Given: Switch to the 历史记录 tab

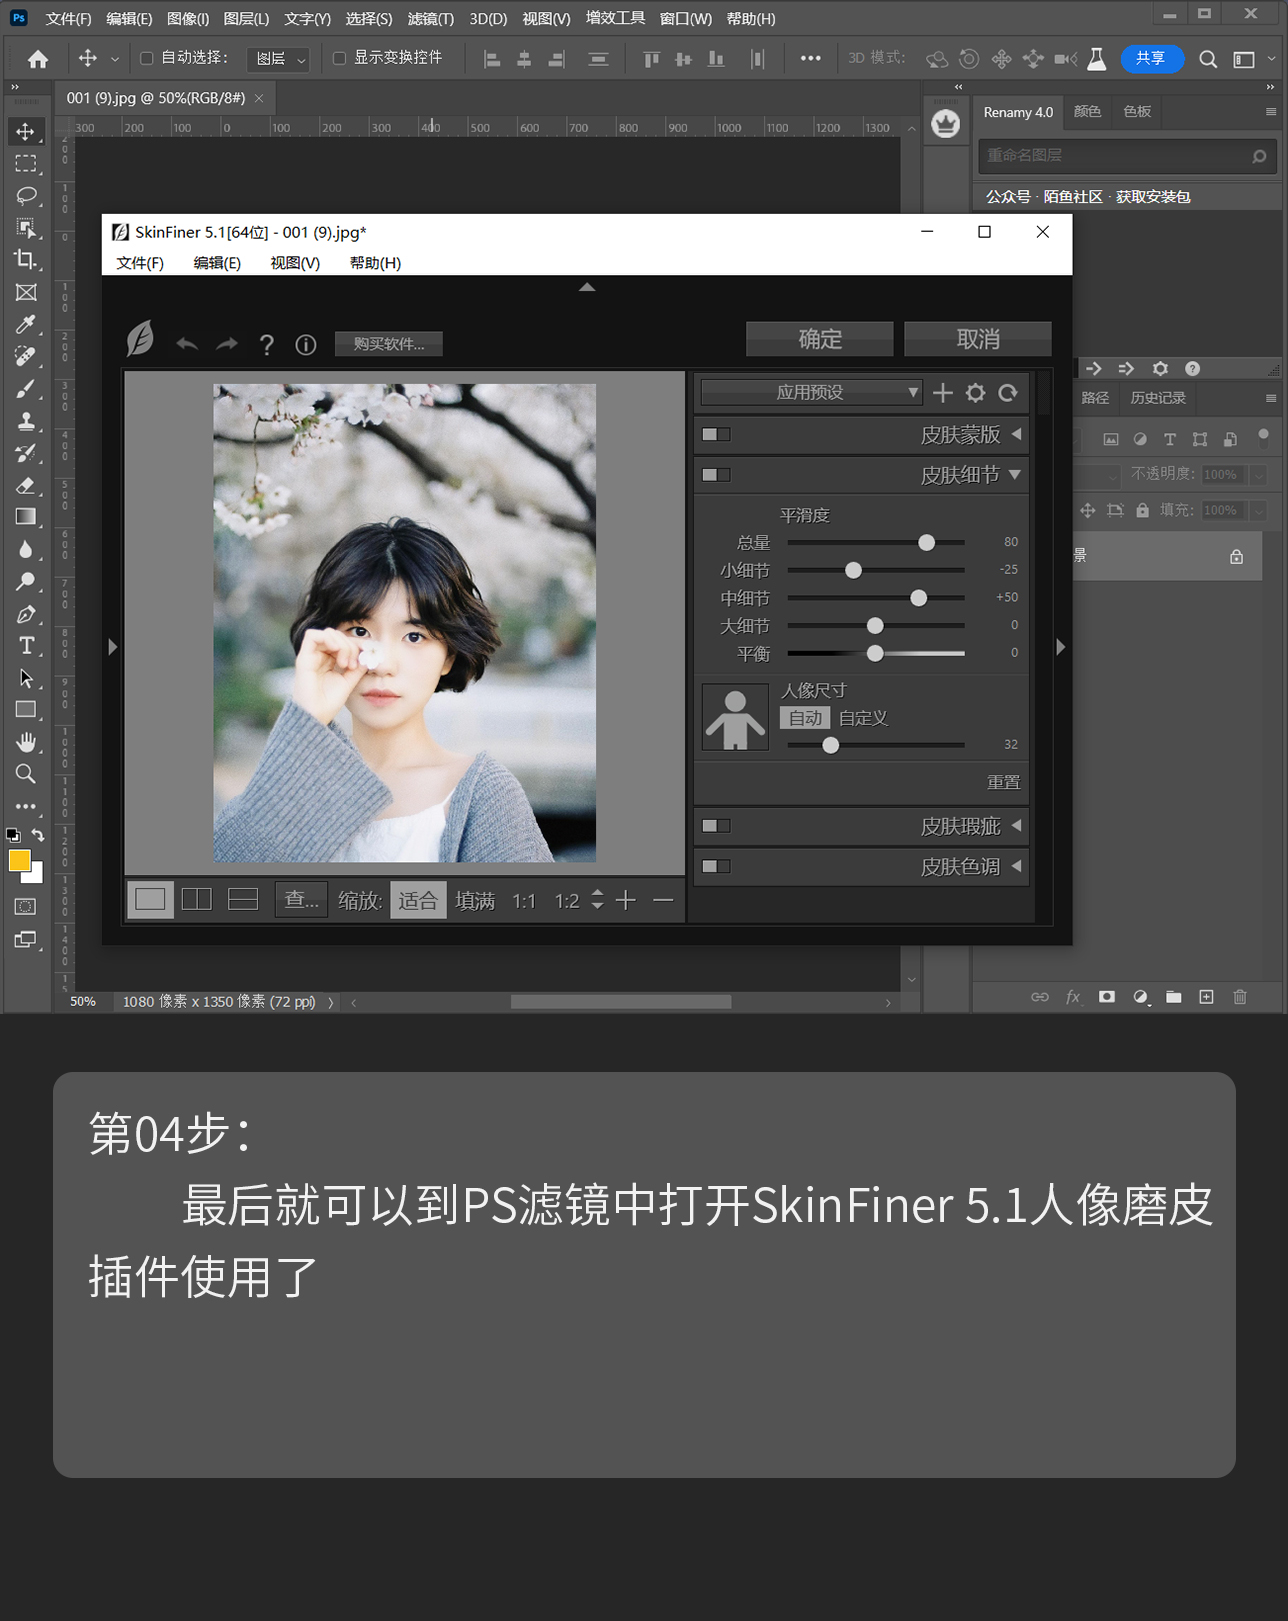Looking at the screenshot, I should tap(1157, 398).
